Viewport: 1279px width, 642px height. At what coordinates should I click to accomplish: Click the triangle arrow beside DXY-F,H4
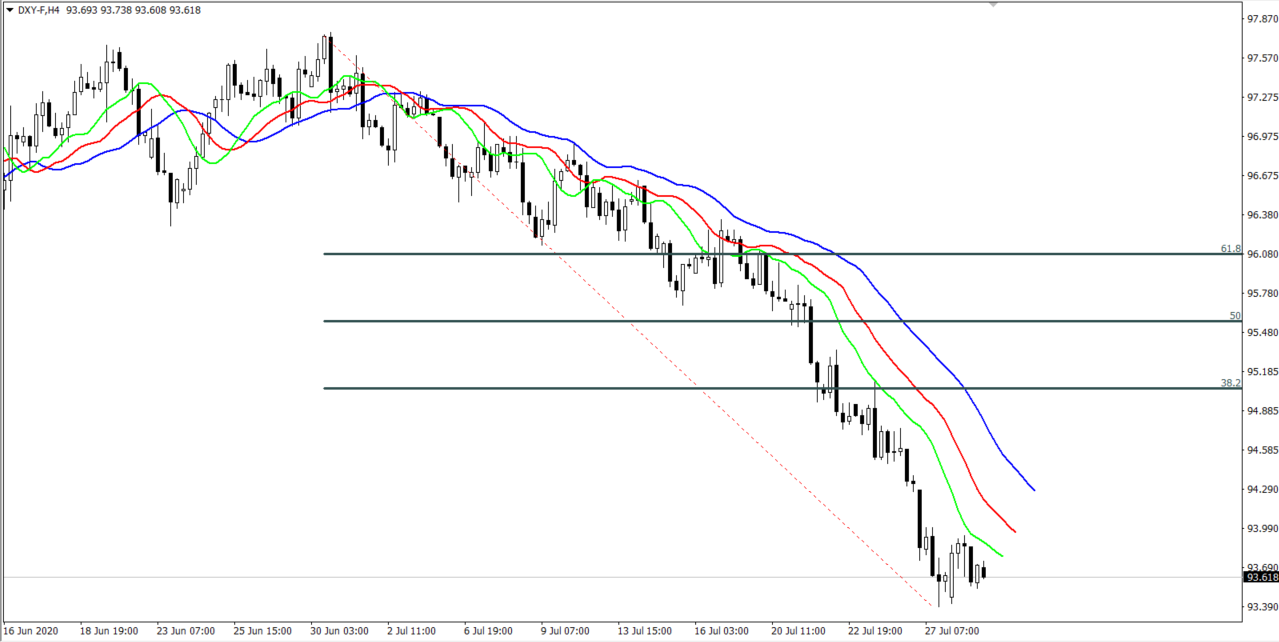pos(9,9)
